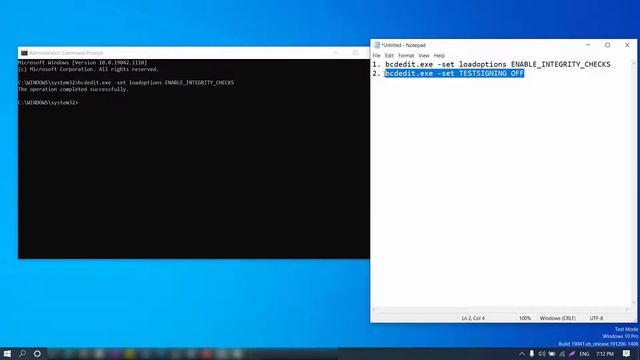The height and width of the screenshot is (360, 640).
Task: Click the Microsoft Windows version line in Command Prompt
Action: (82, 63)
